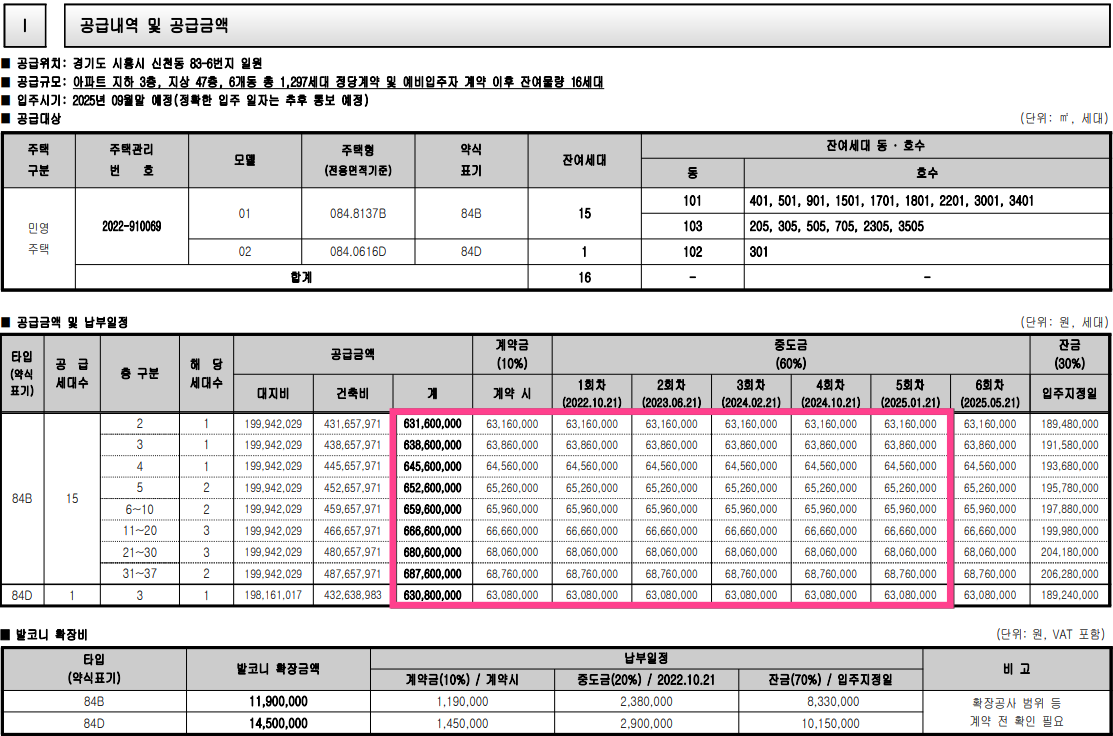Select total price 645,600,000

pos(432,466)
